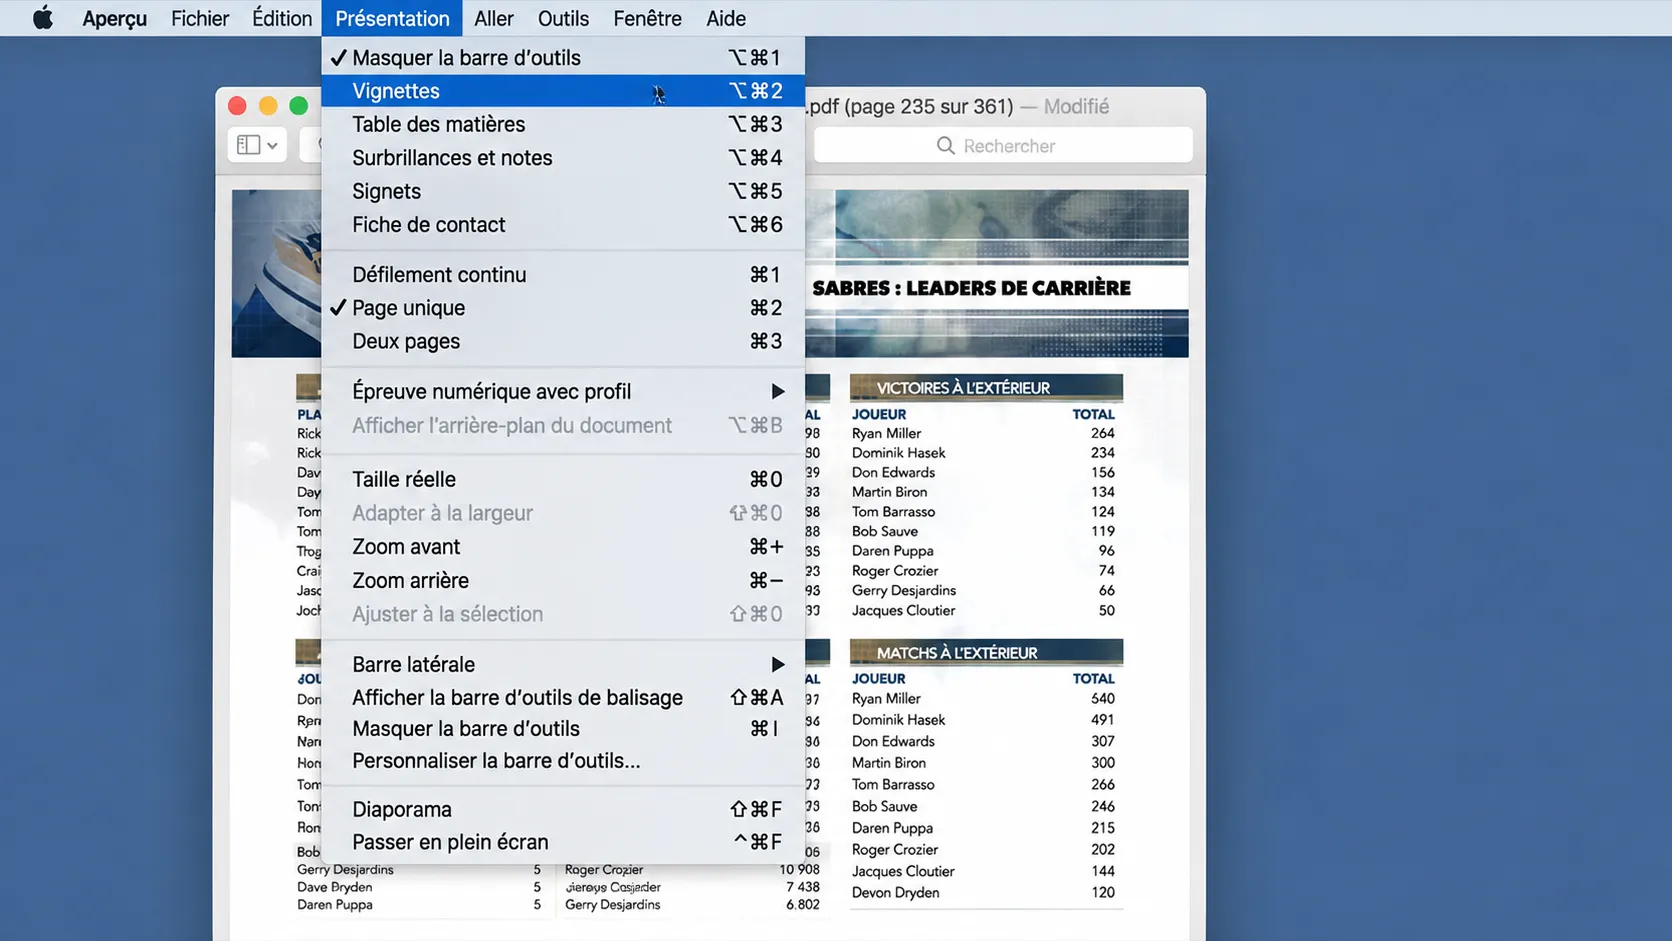Image resolution: width=1672 pixels, height=941 pixels.
Task: Switch to Deux pages mode
Action: point(563,341)
